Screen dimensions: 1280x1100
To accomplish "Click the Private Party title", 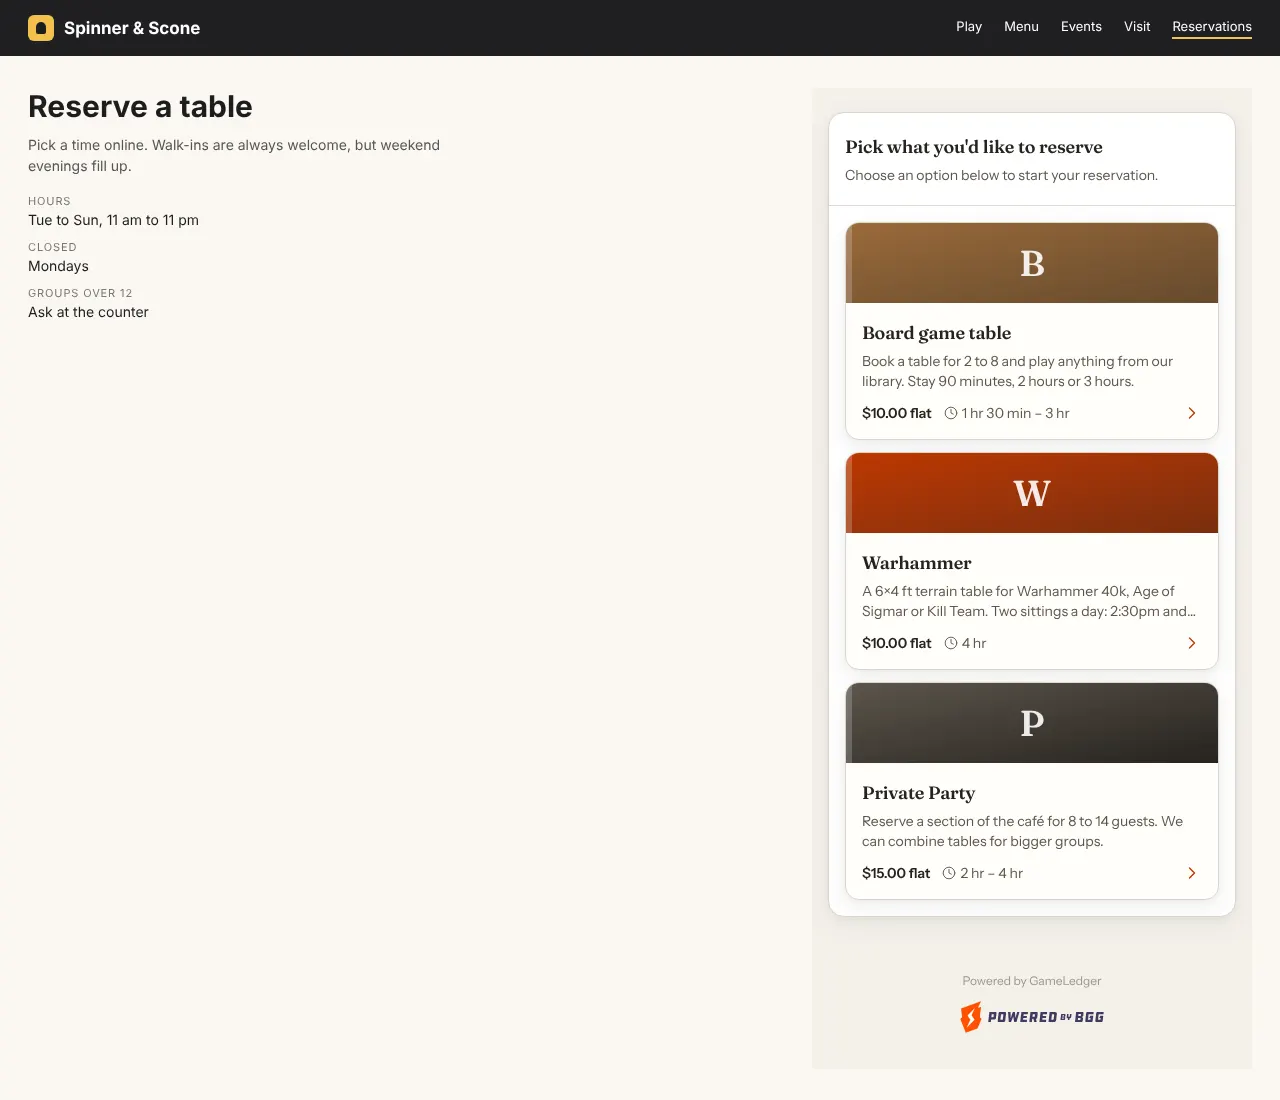I will point(918,793).
